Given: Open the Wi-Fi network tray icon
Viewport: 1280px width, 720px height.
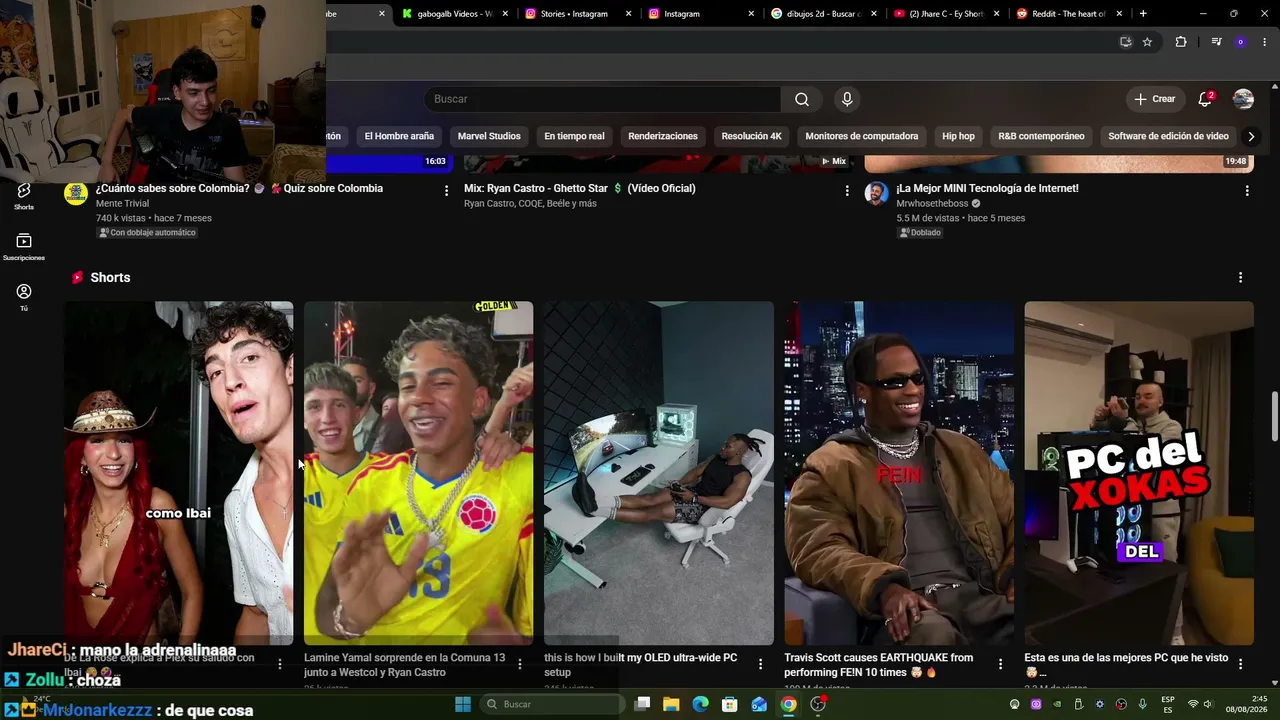Looking at the screenshot, I should tap(1192, 704).
